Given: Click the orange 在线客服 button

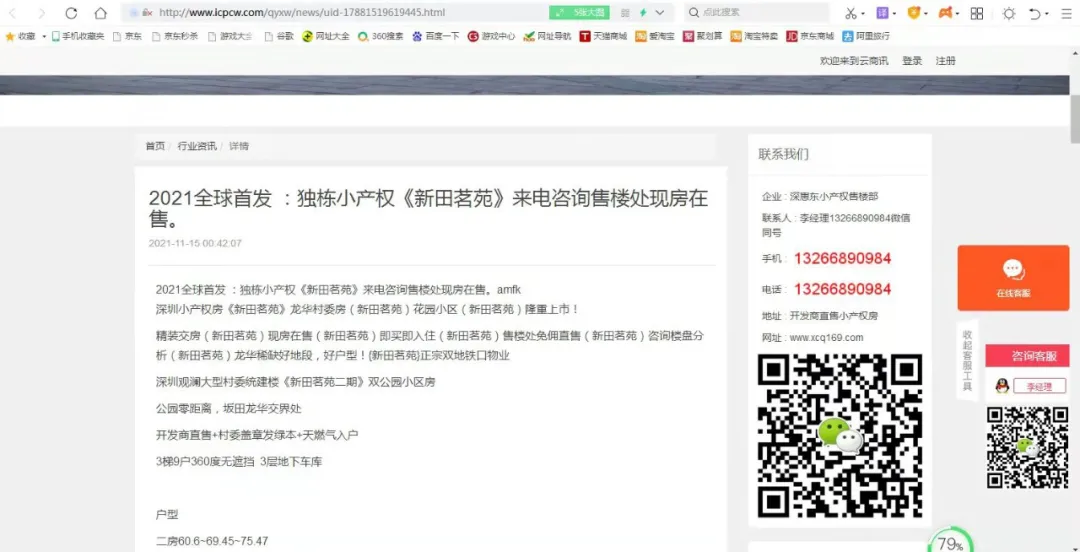Looking at the screenshot, I should pyautogui.click(x=1012, y=277).
